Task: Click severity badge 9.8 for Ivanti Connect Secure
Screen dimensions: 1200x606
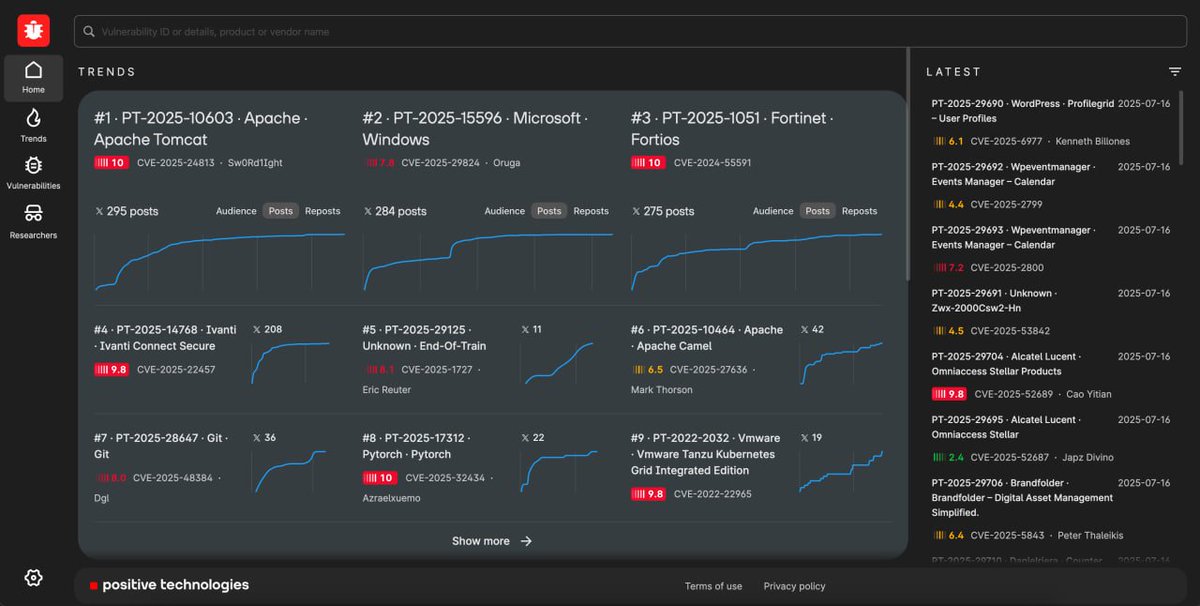Action: [x=111, y=369]
